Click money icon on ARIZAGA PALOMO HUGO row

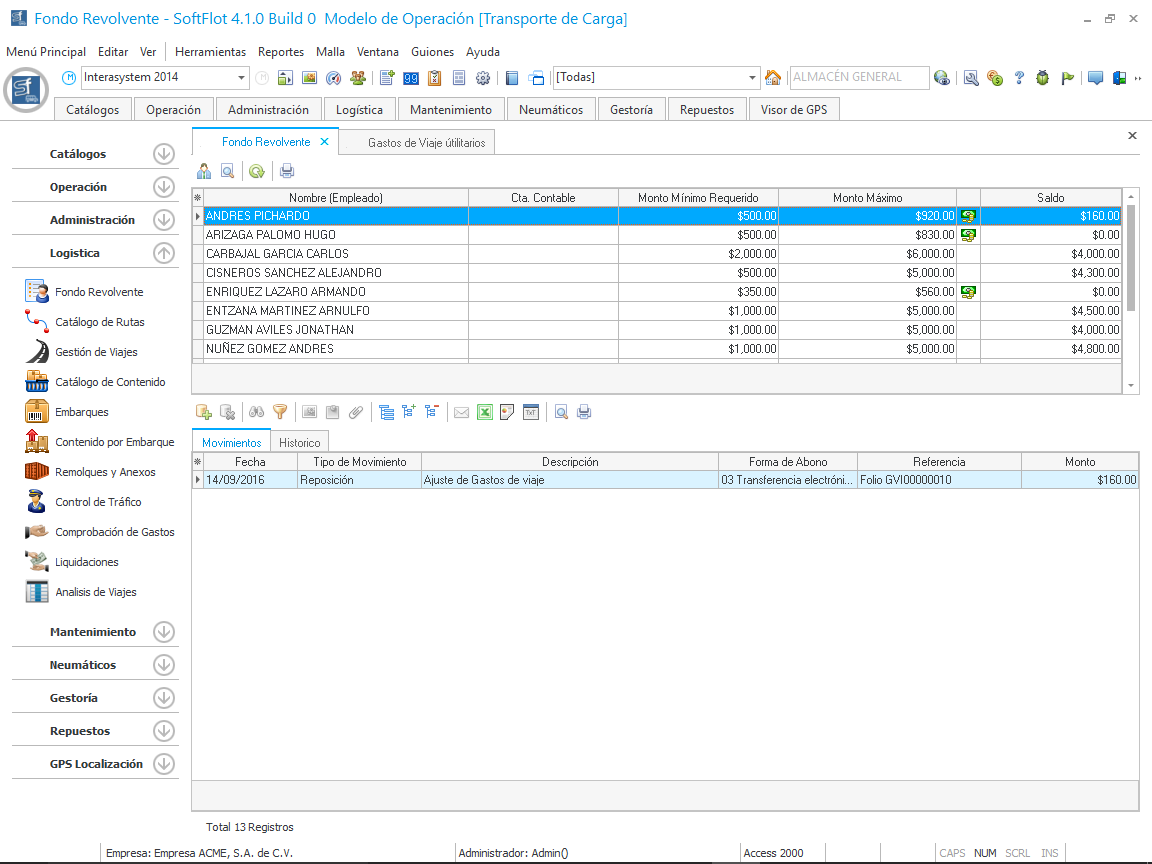click(968, 235)
